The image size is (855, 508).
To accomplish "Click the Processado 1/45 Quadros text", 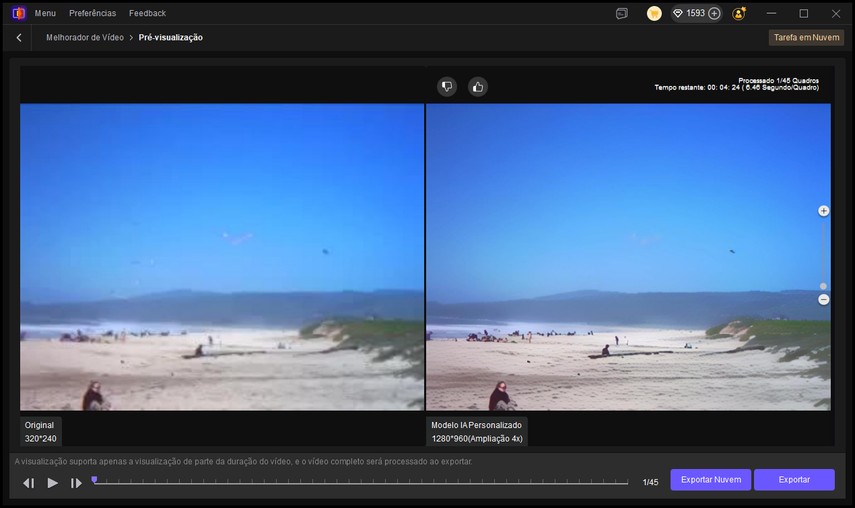I will tap(778, 81).
